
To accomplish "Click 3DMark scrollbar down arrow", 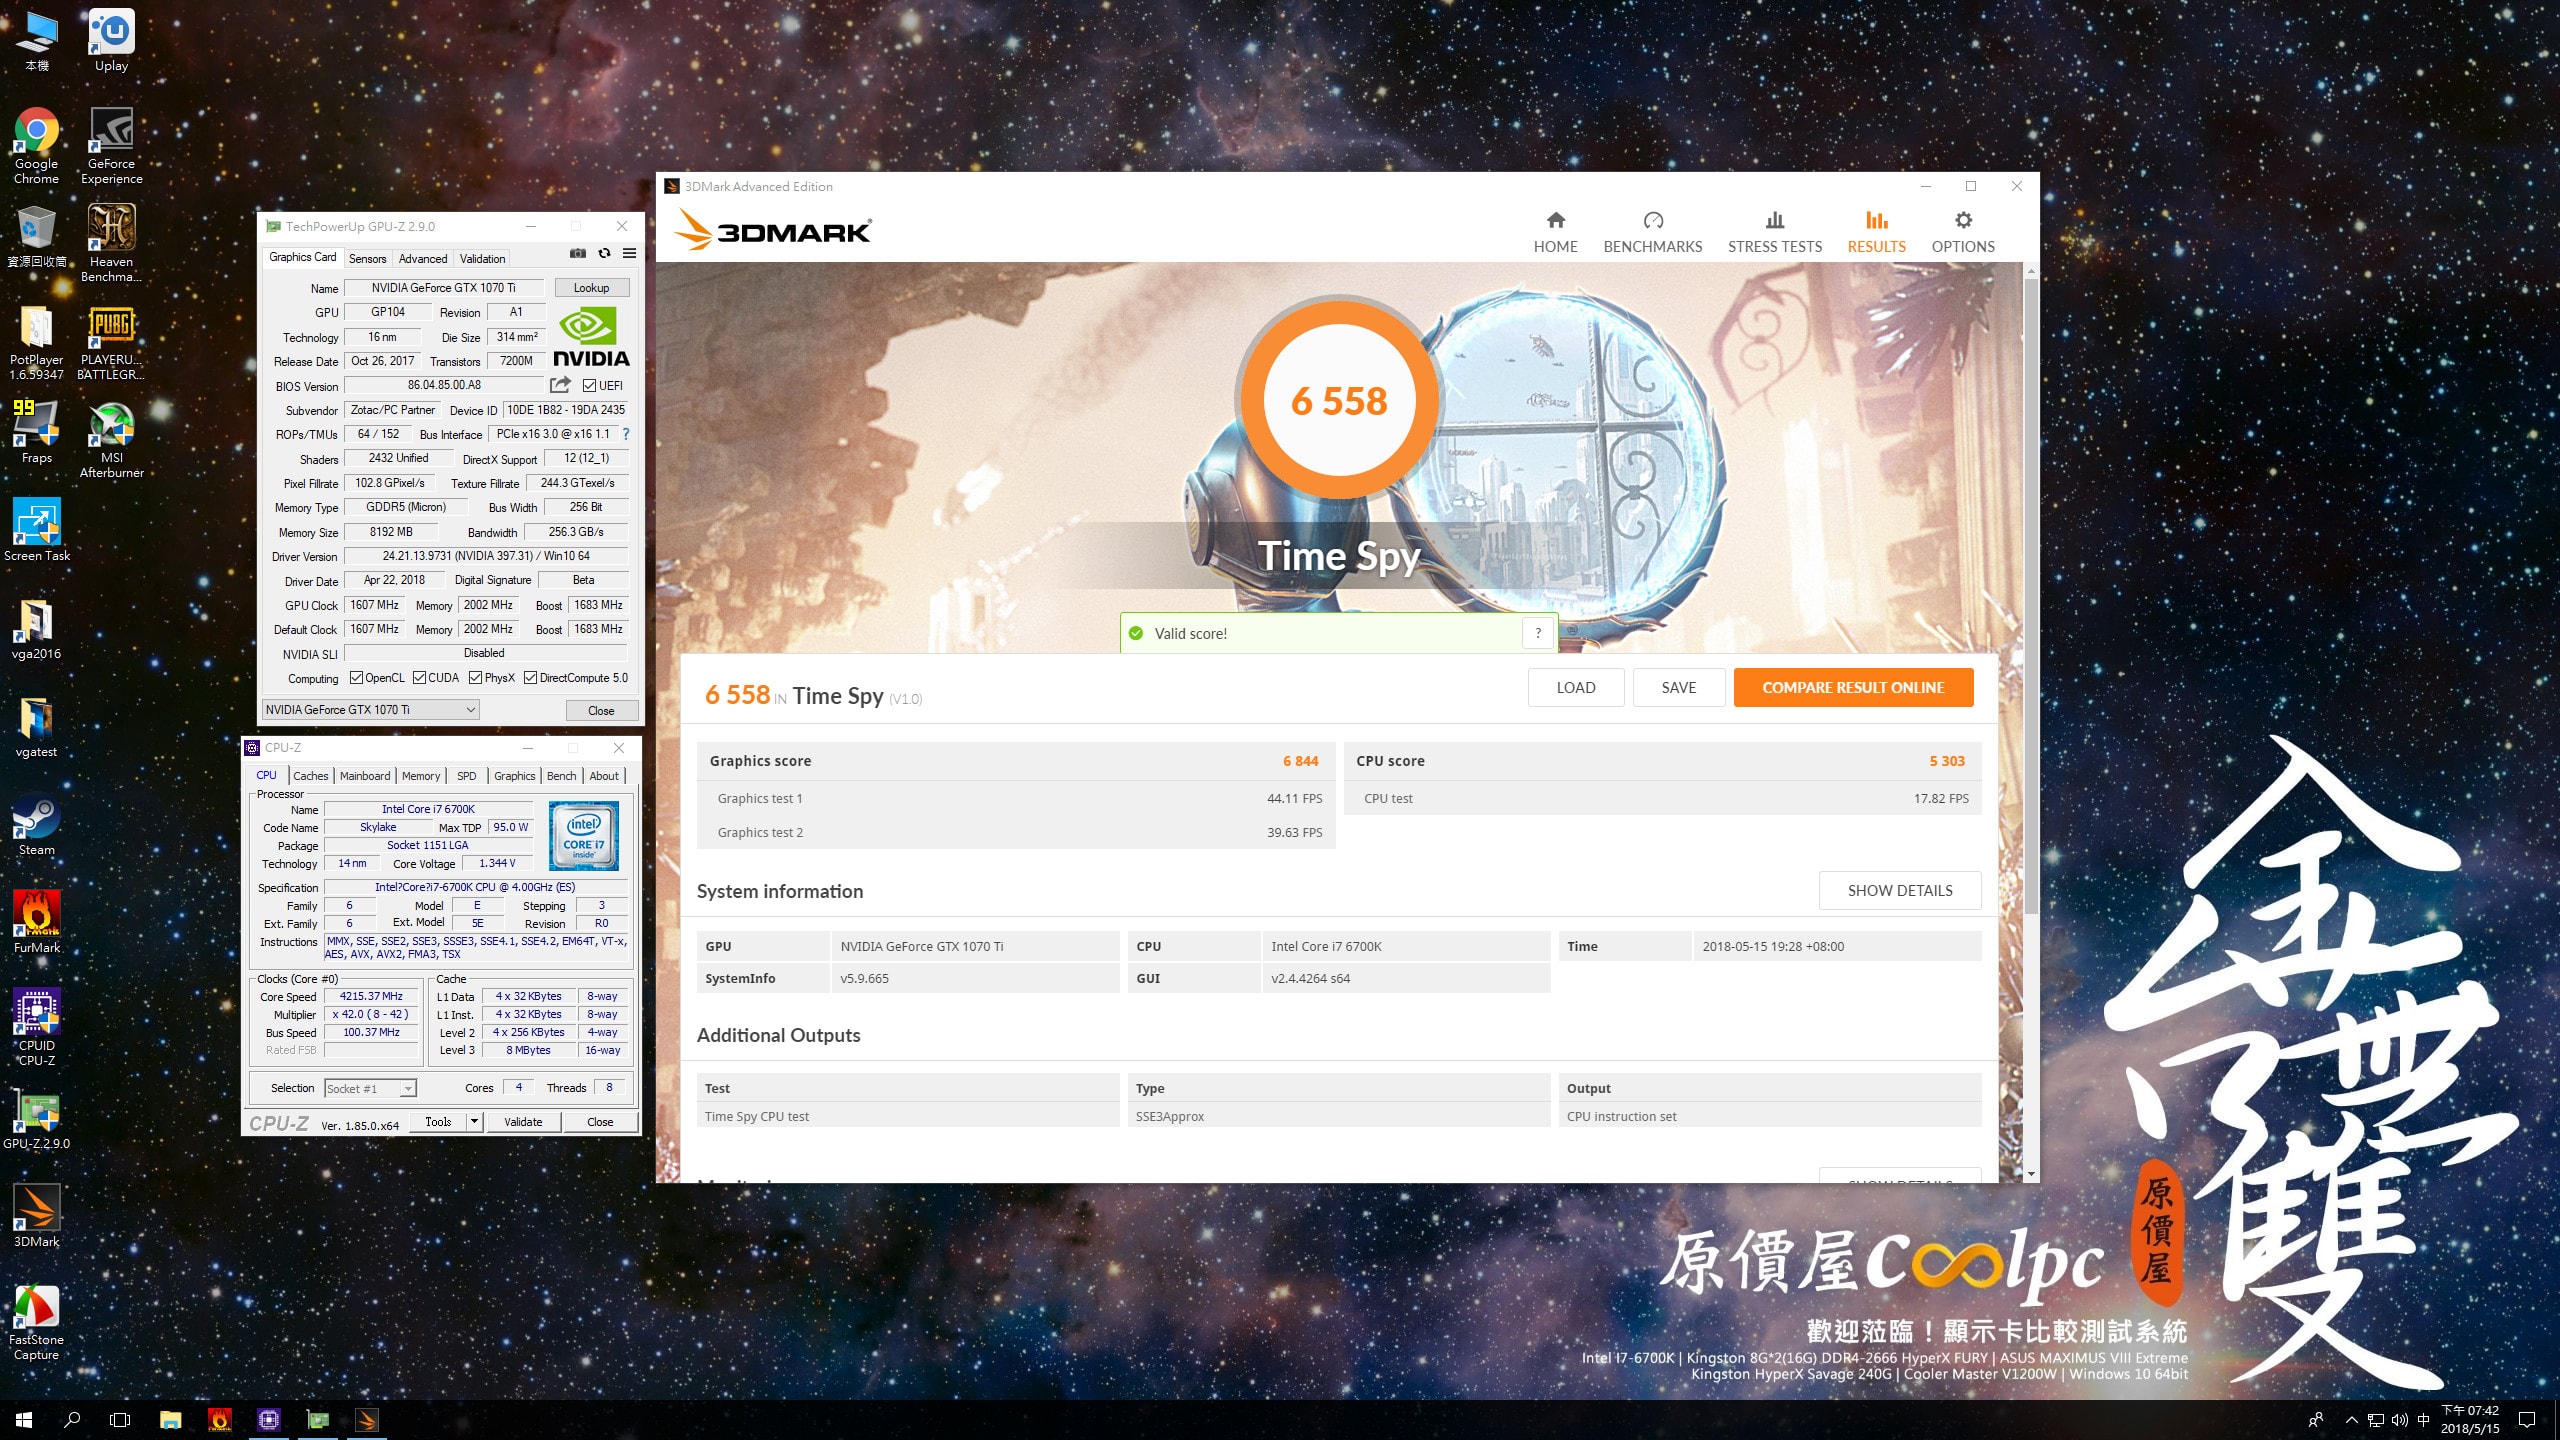I will click(2030, 1173).
